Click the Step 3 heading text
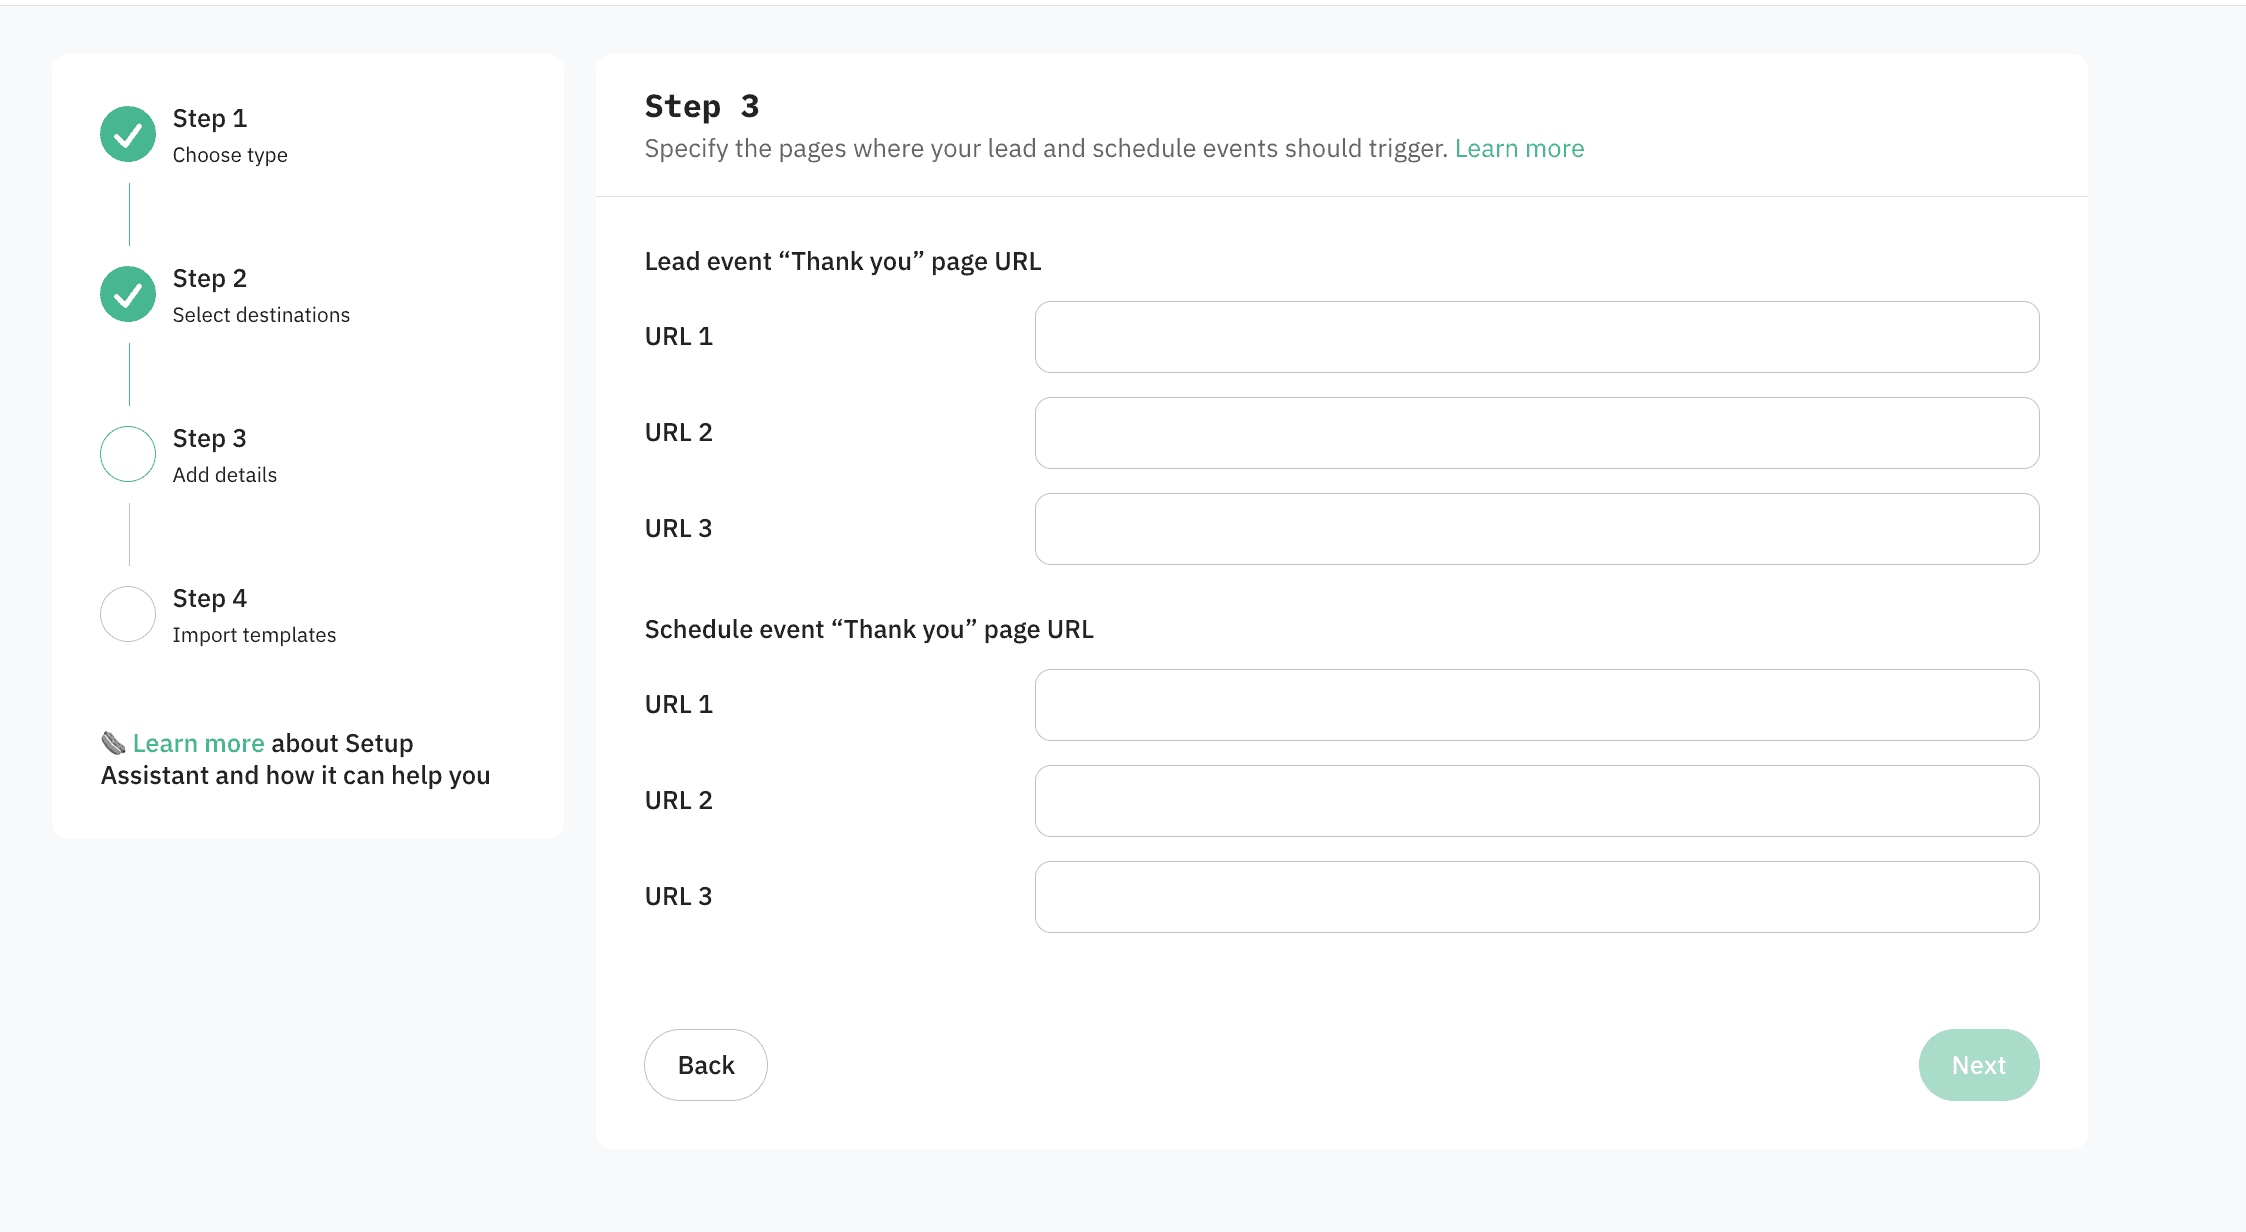This screenshot has height=1232, width=2246. coord(702,107)
